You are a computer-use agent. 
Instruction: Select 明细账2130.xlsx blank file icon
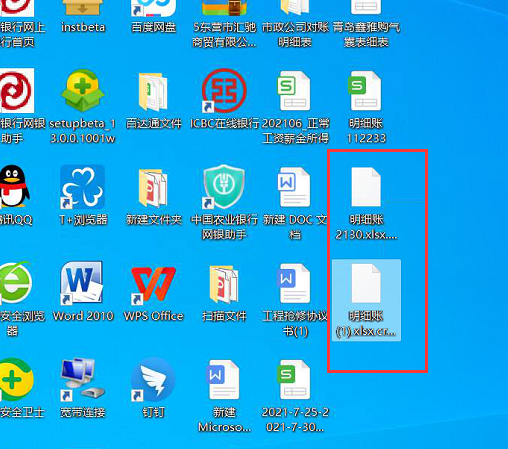coord(366,187)
